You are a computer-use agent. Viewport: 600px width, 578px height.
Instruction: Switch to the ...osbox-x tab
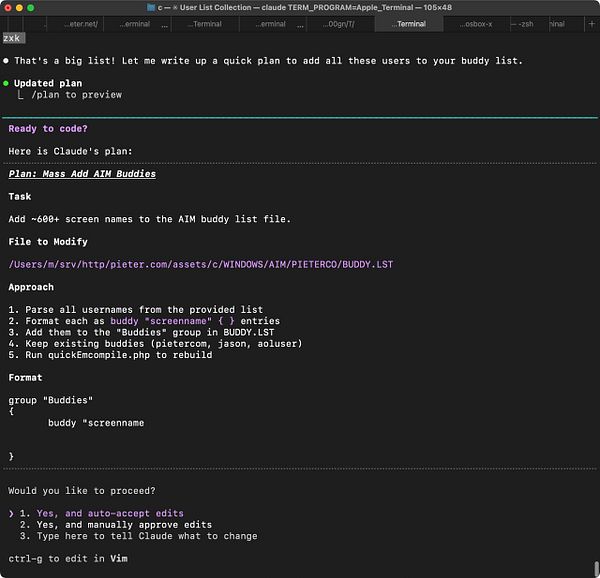coord(476,24)
